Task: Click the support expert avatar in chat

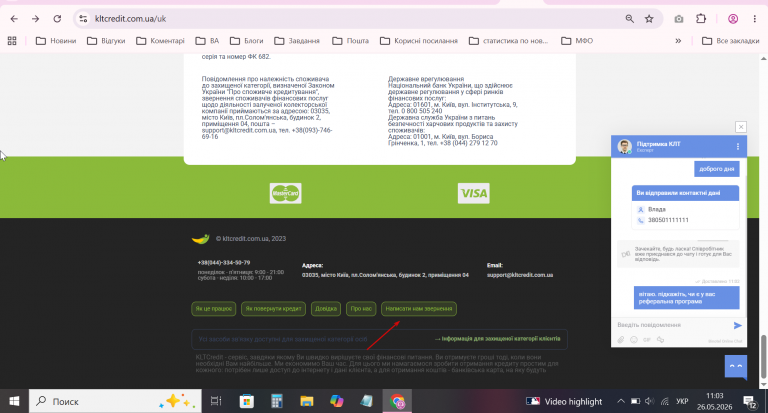Action: pos(624,146)
